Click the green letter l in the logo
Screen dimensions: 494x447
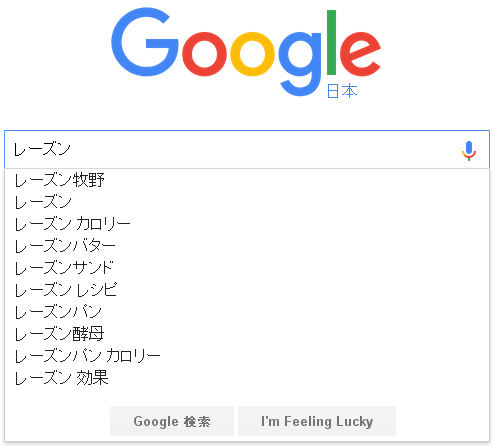pos(331,42)
